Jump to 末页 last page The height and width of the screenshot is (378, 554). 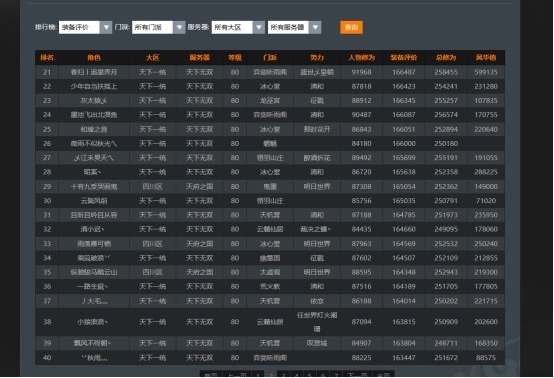pos(384,374)
